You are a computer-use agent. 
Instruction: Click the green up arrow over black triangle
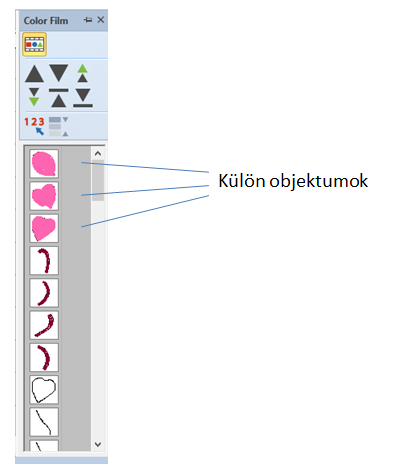coord(82,73)
